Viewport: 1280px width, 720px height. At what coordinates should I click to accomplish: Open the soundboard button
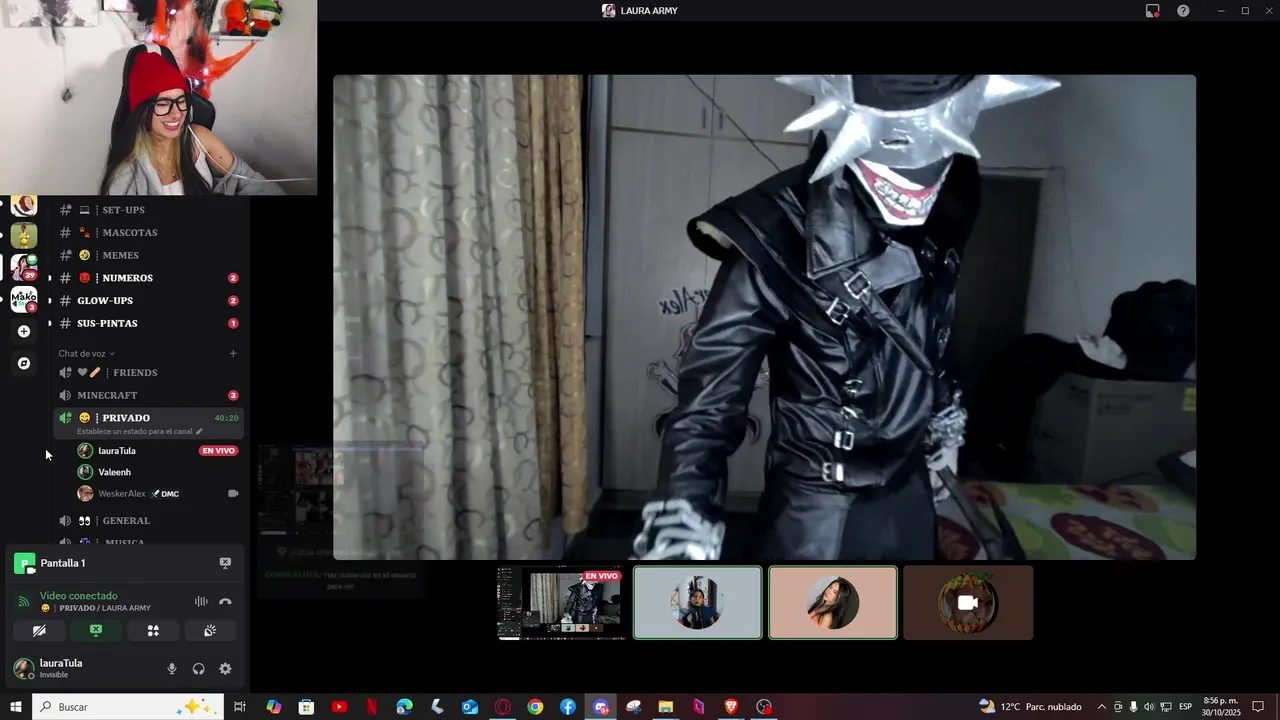click(x=210, y=631)
